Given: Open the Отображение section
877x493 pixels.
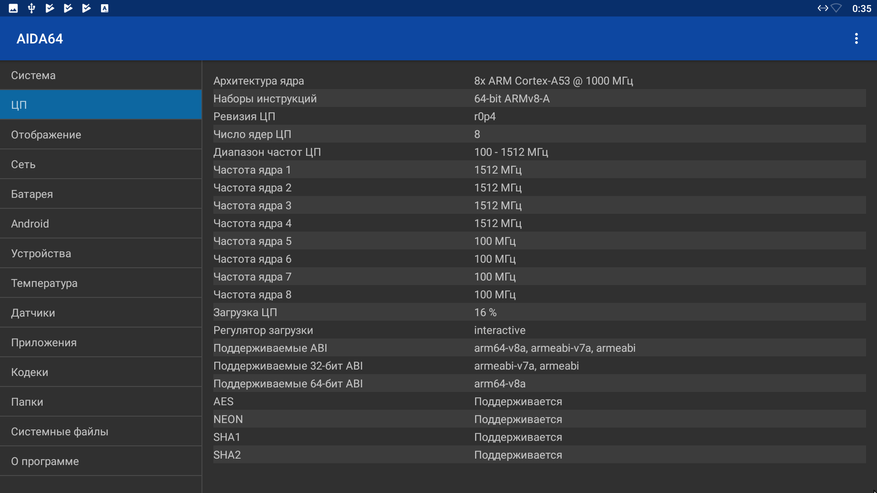Looking at the screenshot, I should (101, 134).
